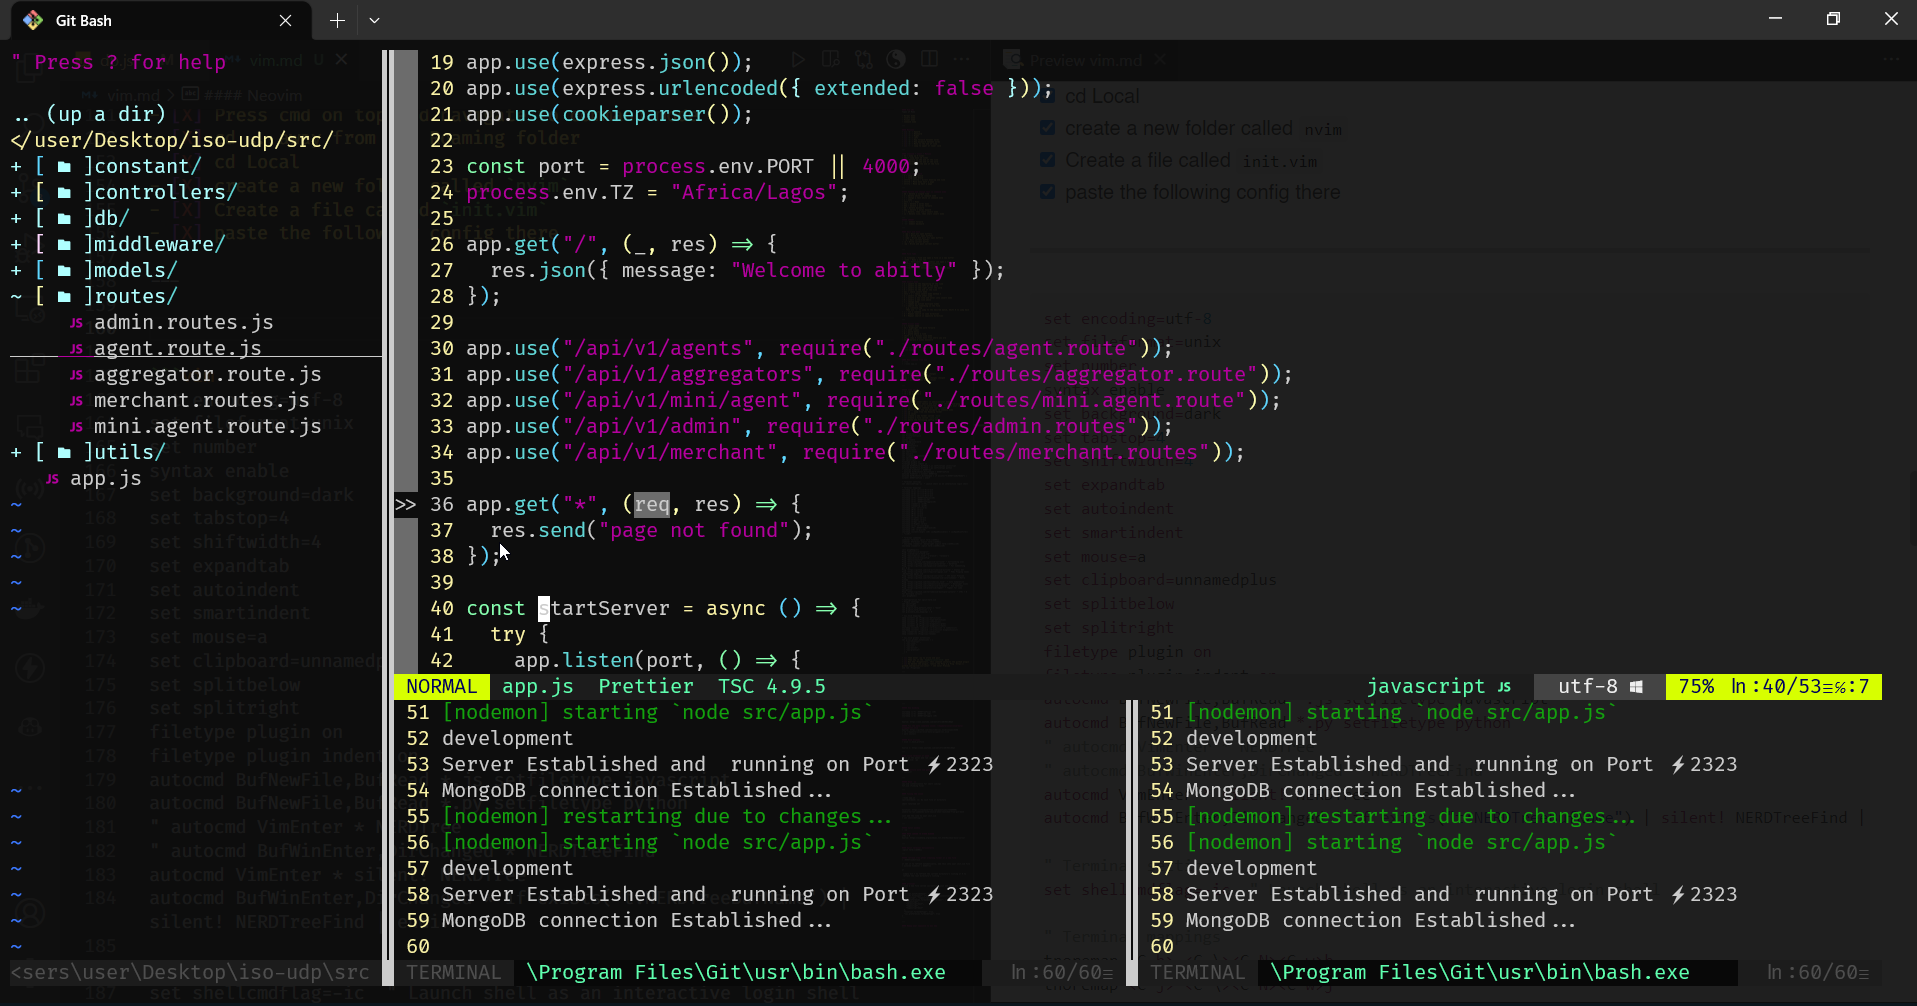Click 'TSC 4.9.5' in the statusline
This screenshot has width=1917, height=1006.
(772, 687)
